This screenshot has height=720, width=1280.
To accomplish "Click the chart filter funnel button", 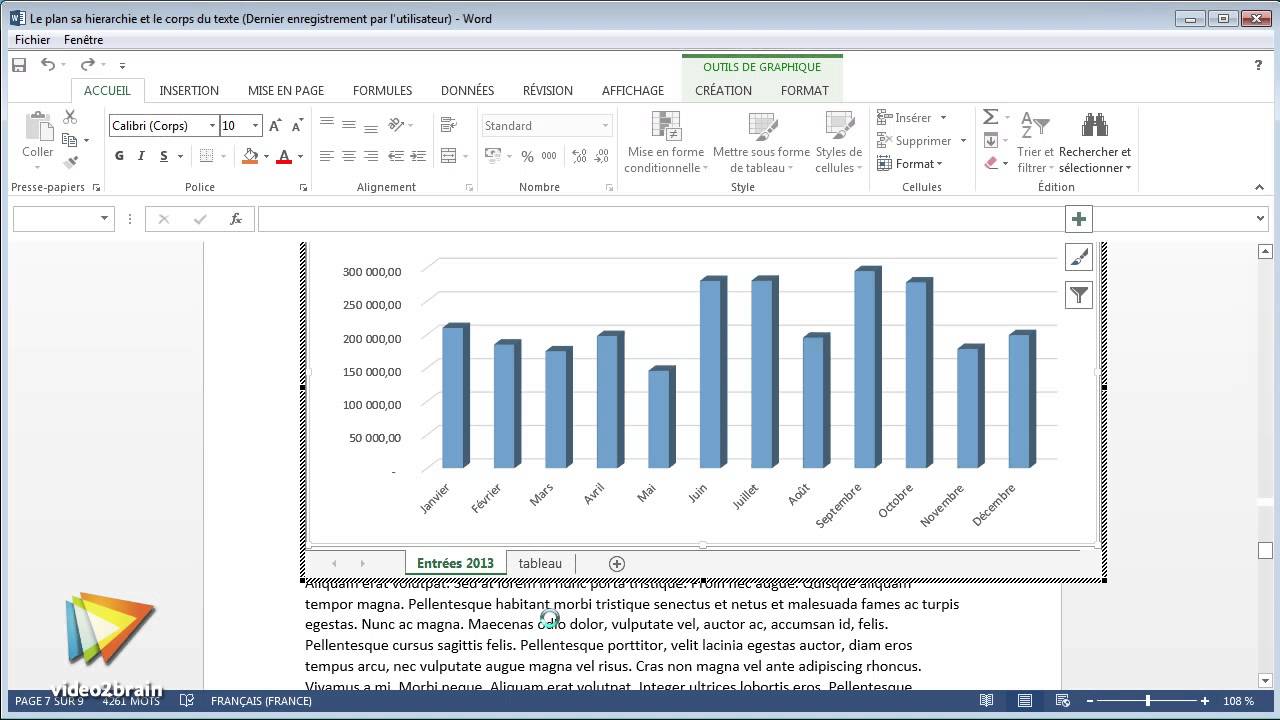I will click(1079, 294).
